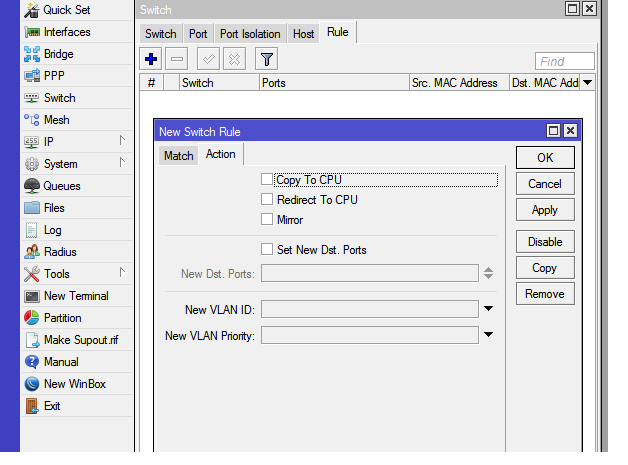Image resolution: width=628 pixels, height=465 pixels.
Task: Toggle the Mirror checkbox
Action: [x=267, y=219]
